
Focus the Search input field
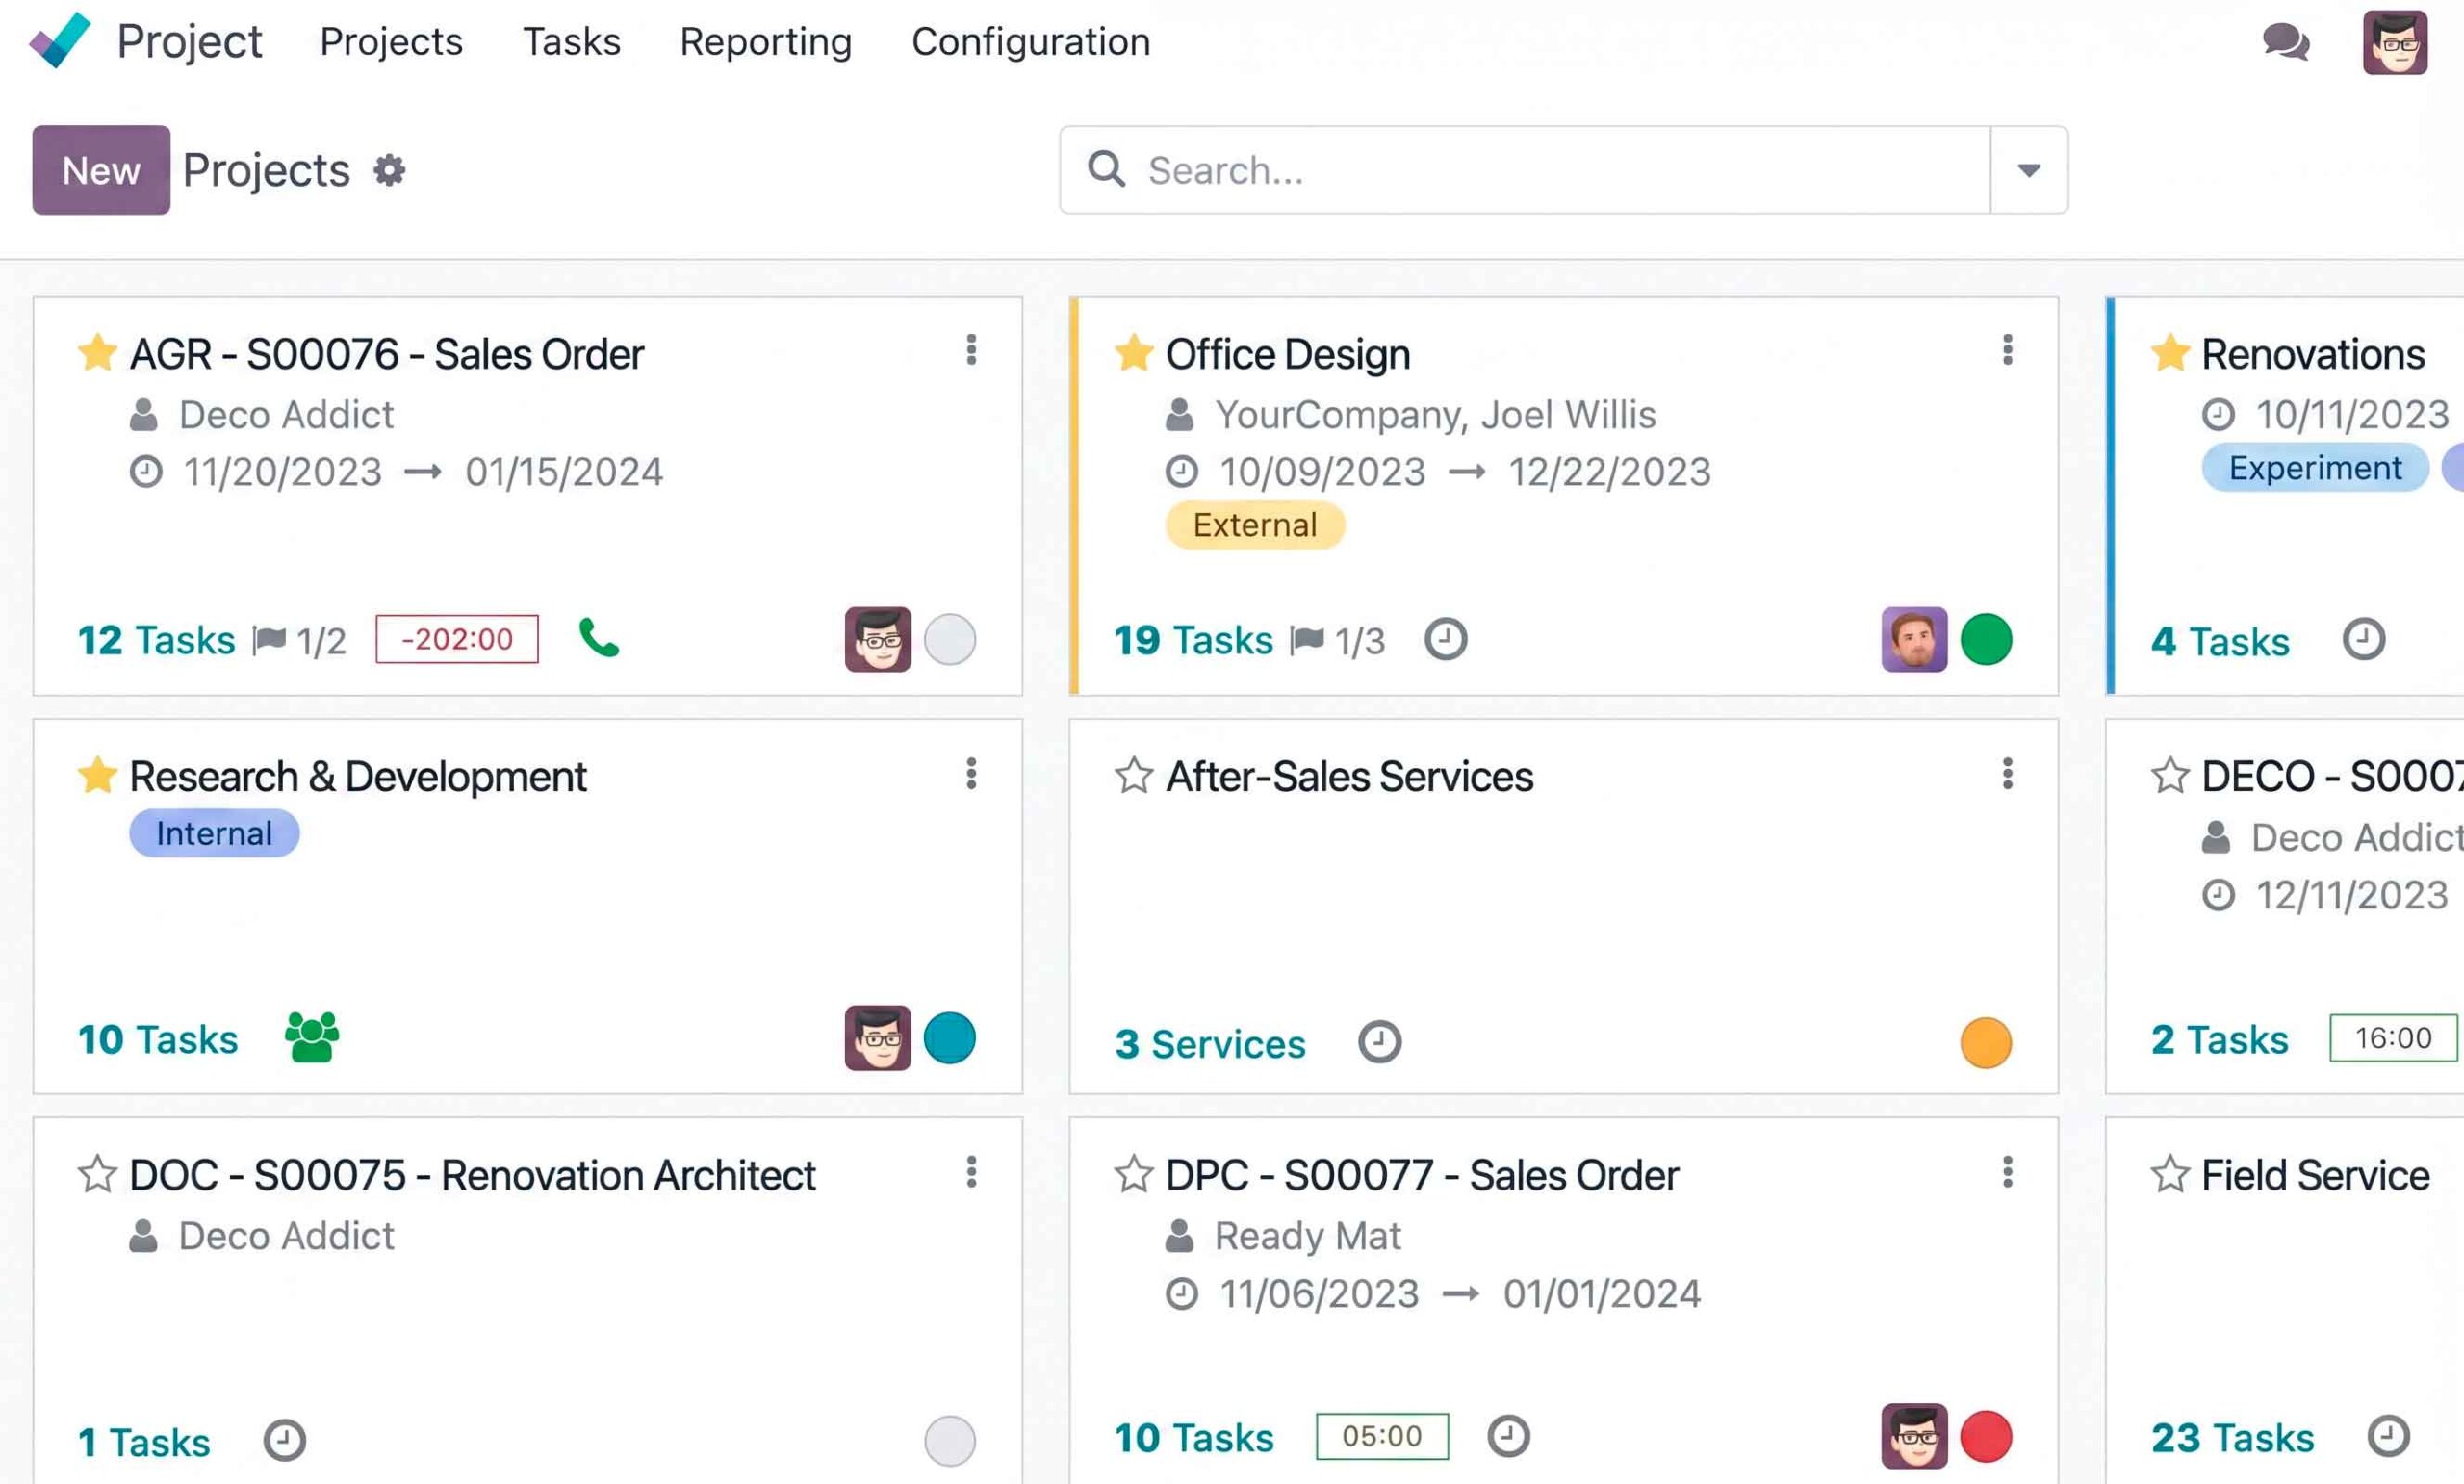[x=1525, y=170]
